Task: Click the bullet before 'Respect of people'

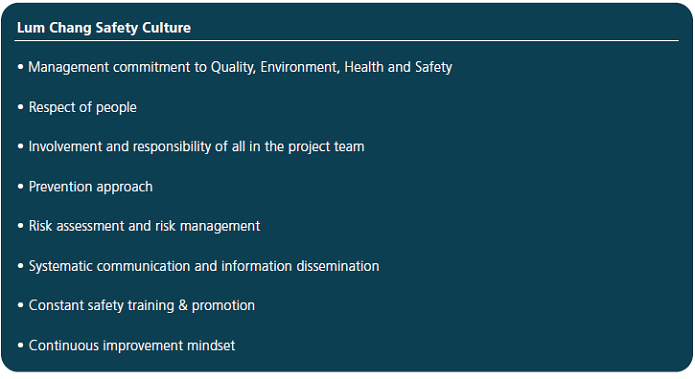Action: (20, 107)
